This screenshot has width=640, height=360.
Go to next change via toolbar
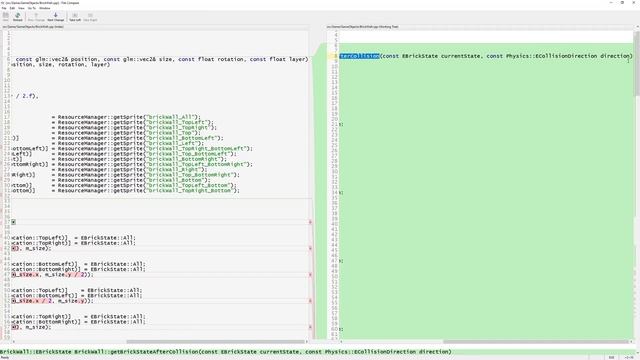coord(56,17)
